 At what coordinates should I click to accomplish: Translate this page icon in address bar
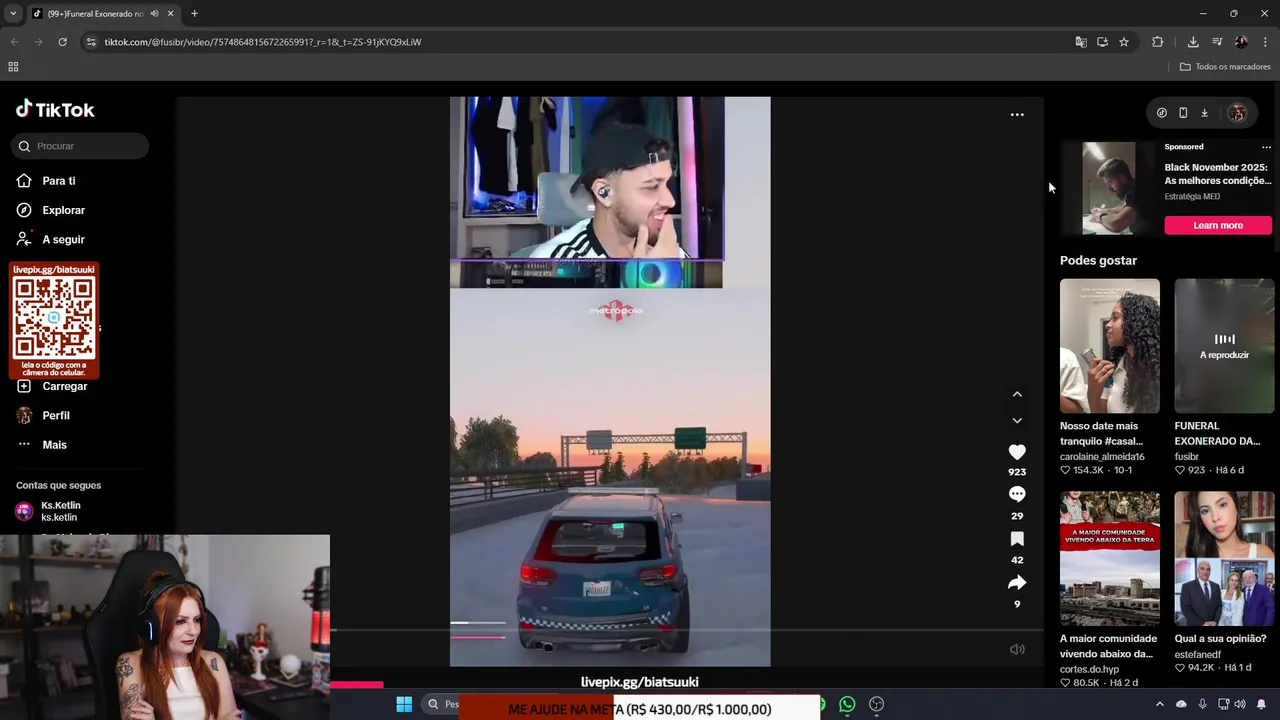(x=1081, y=42)
